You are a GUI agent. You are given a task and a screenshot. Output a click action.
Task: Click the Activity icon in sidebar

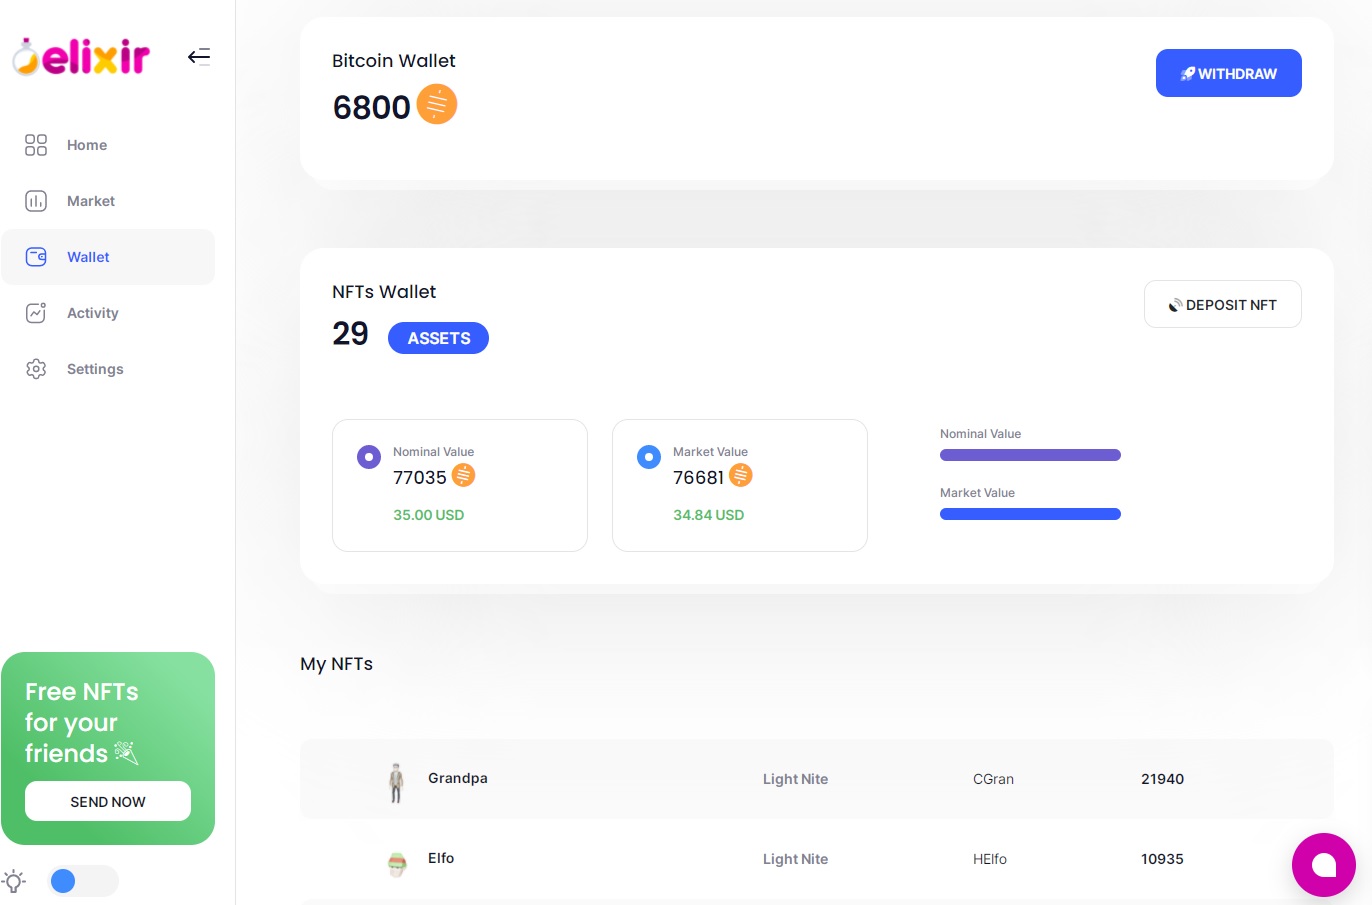pos(36,313)
